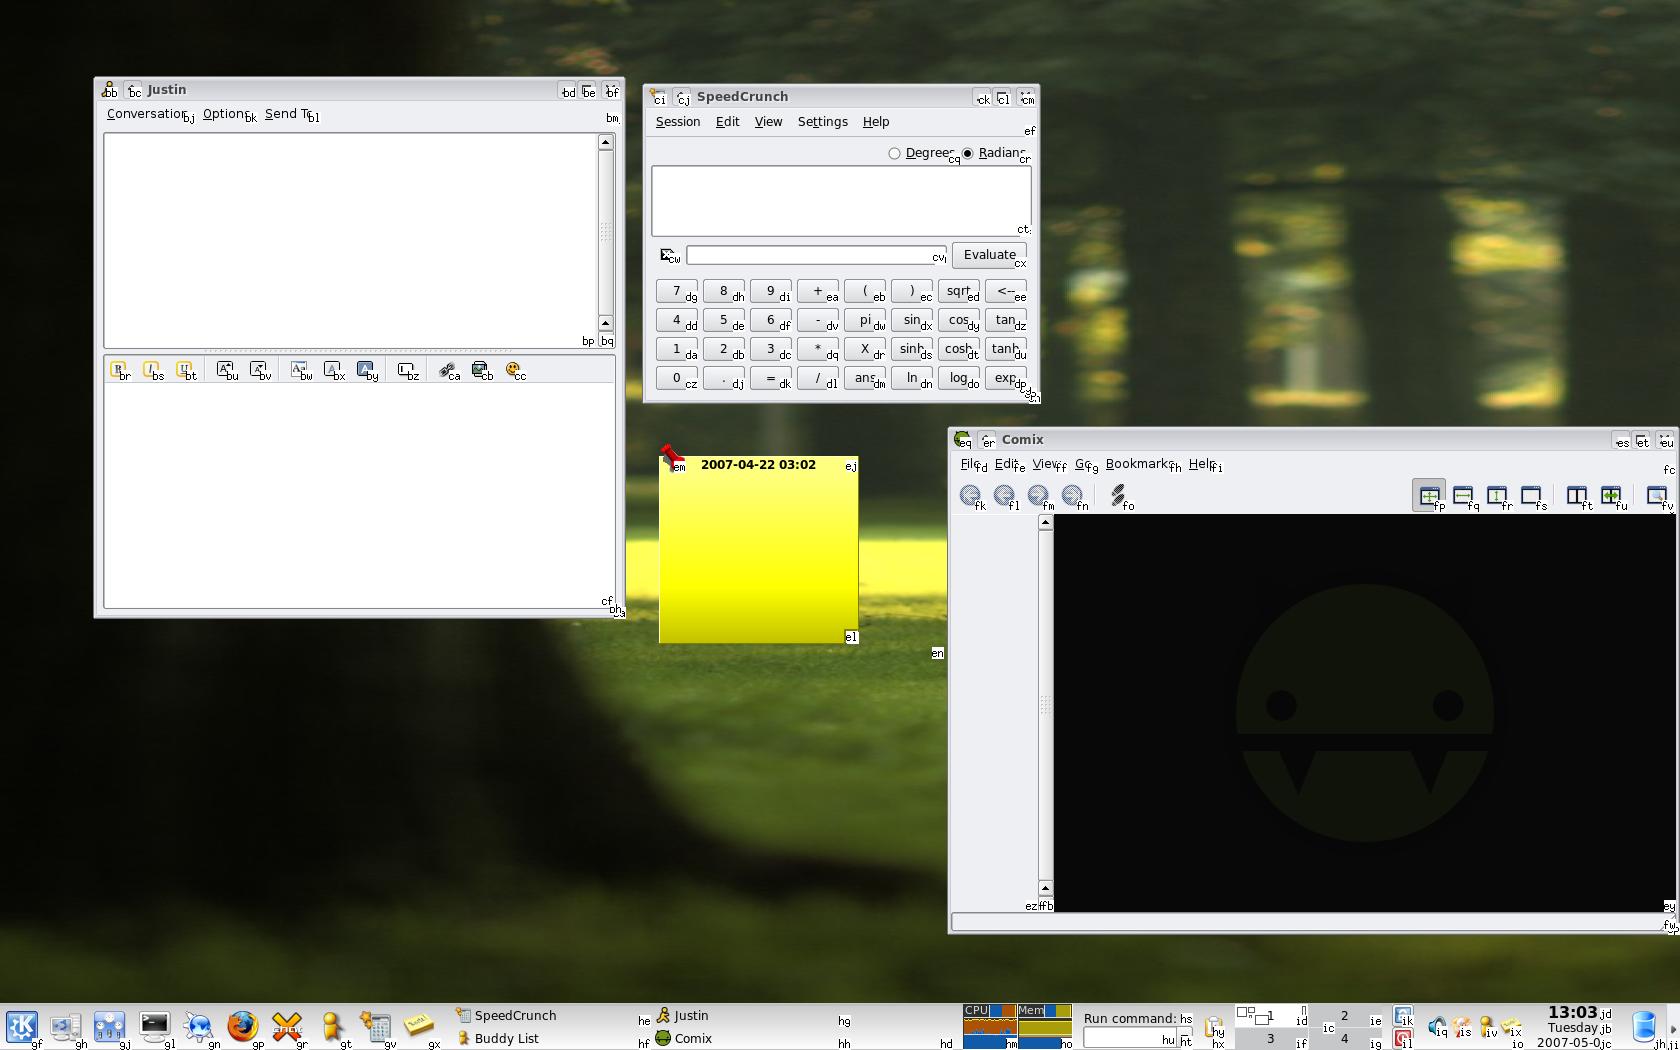Enable fit-width mode in Comix
Image resolution: width=1680 pixels, height=1050 pixels.
[1464, 495]
